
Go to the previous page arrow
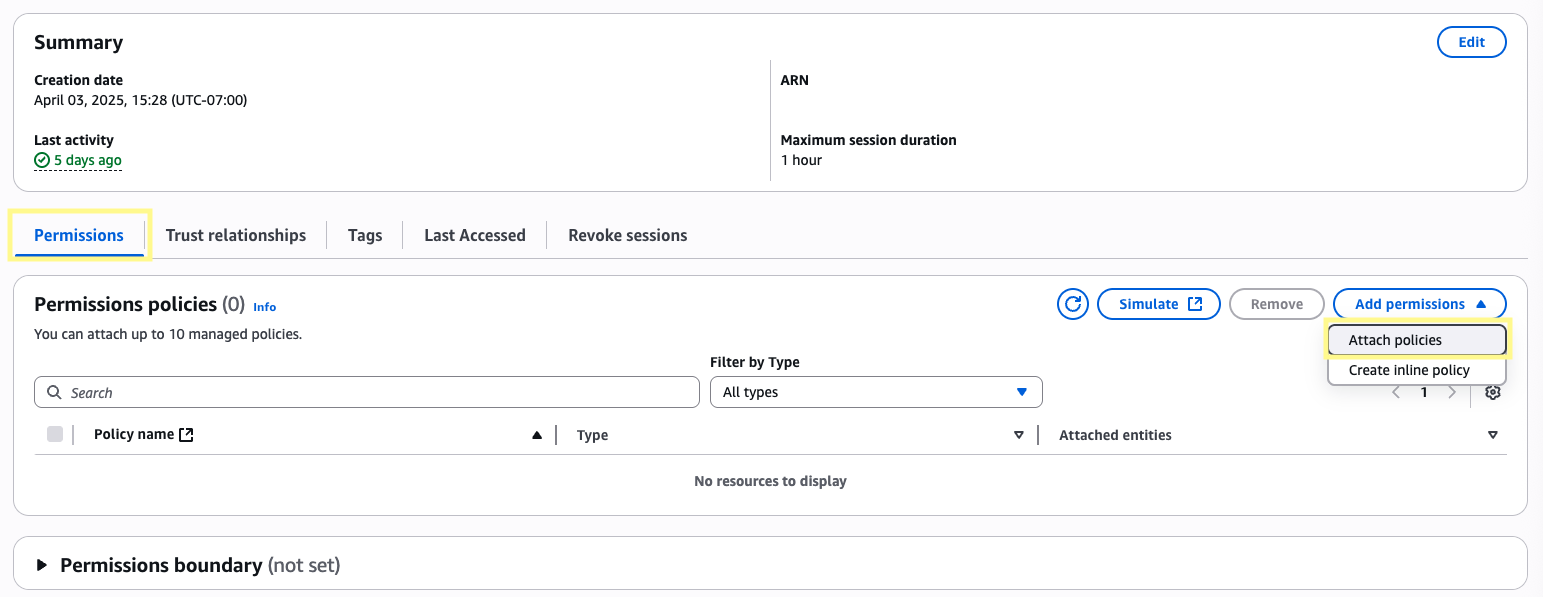click(x=1397, y=393)
